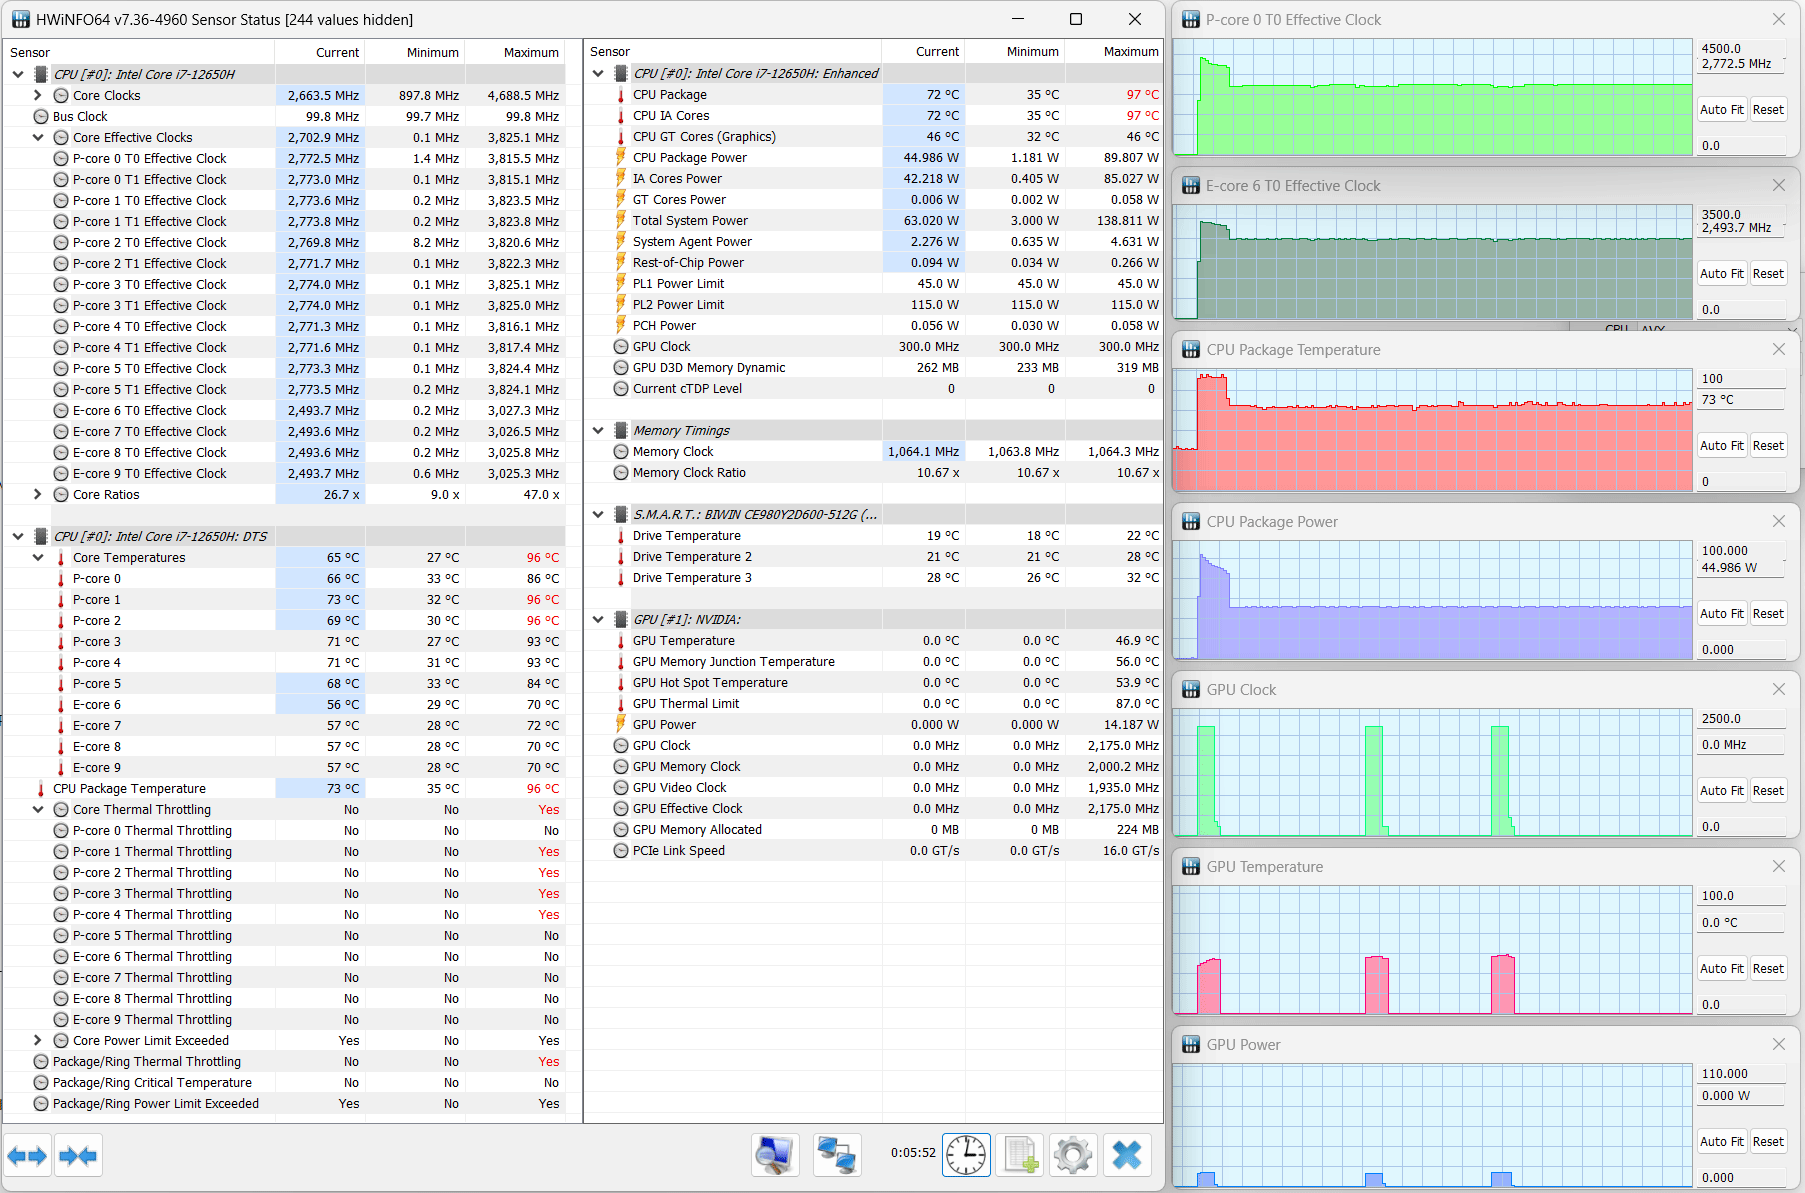Click the icon beside Package/Ring Thermal Throttling
1805x1193 pixels.
[41, 1062]
